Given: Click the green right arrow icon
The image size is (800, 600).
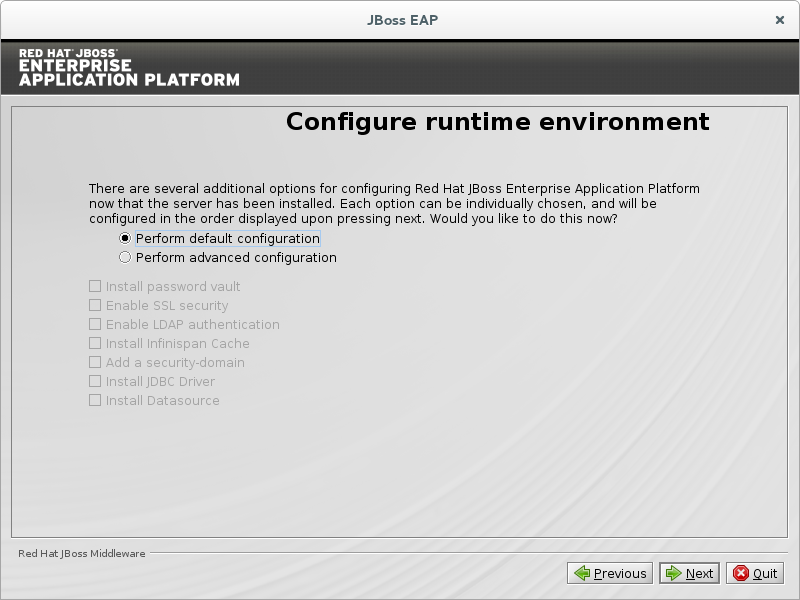Looking at the screenshot, I should tap(674, 573).
